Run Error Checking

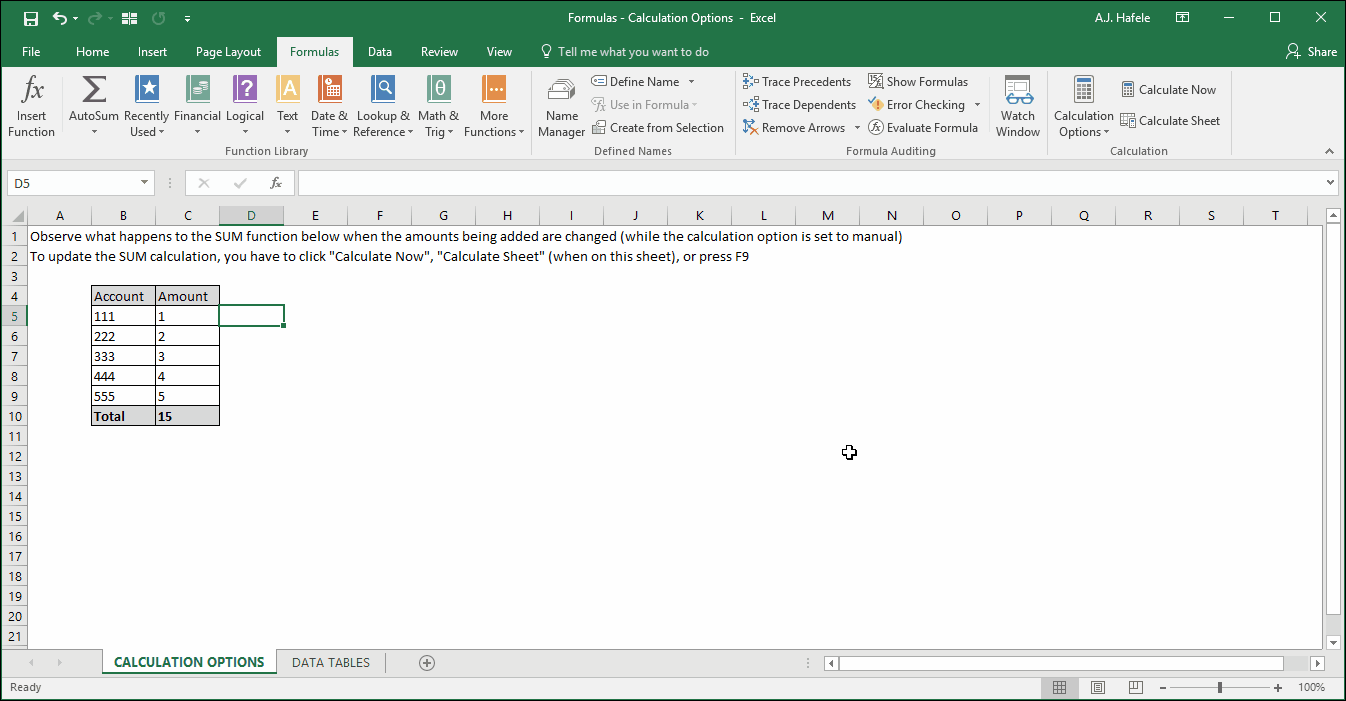click(917, 105)
